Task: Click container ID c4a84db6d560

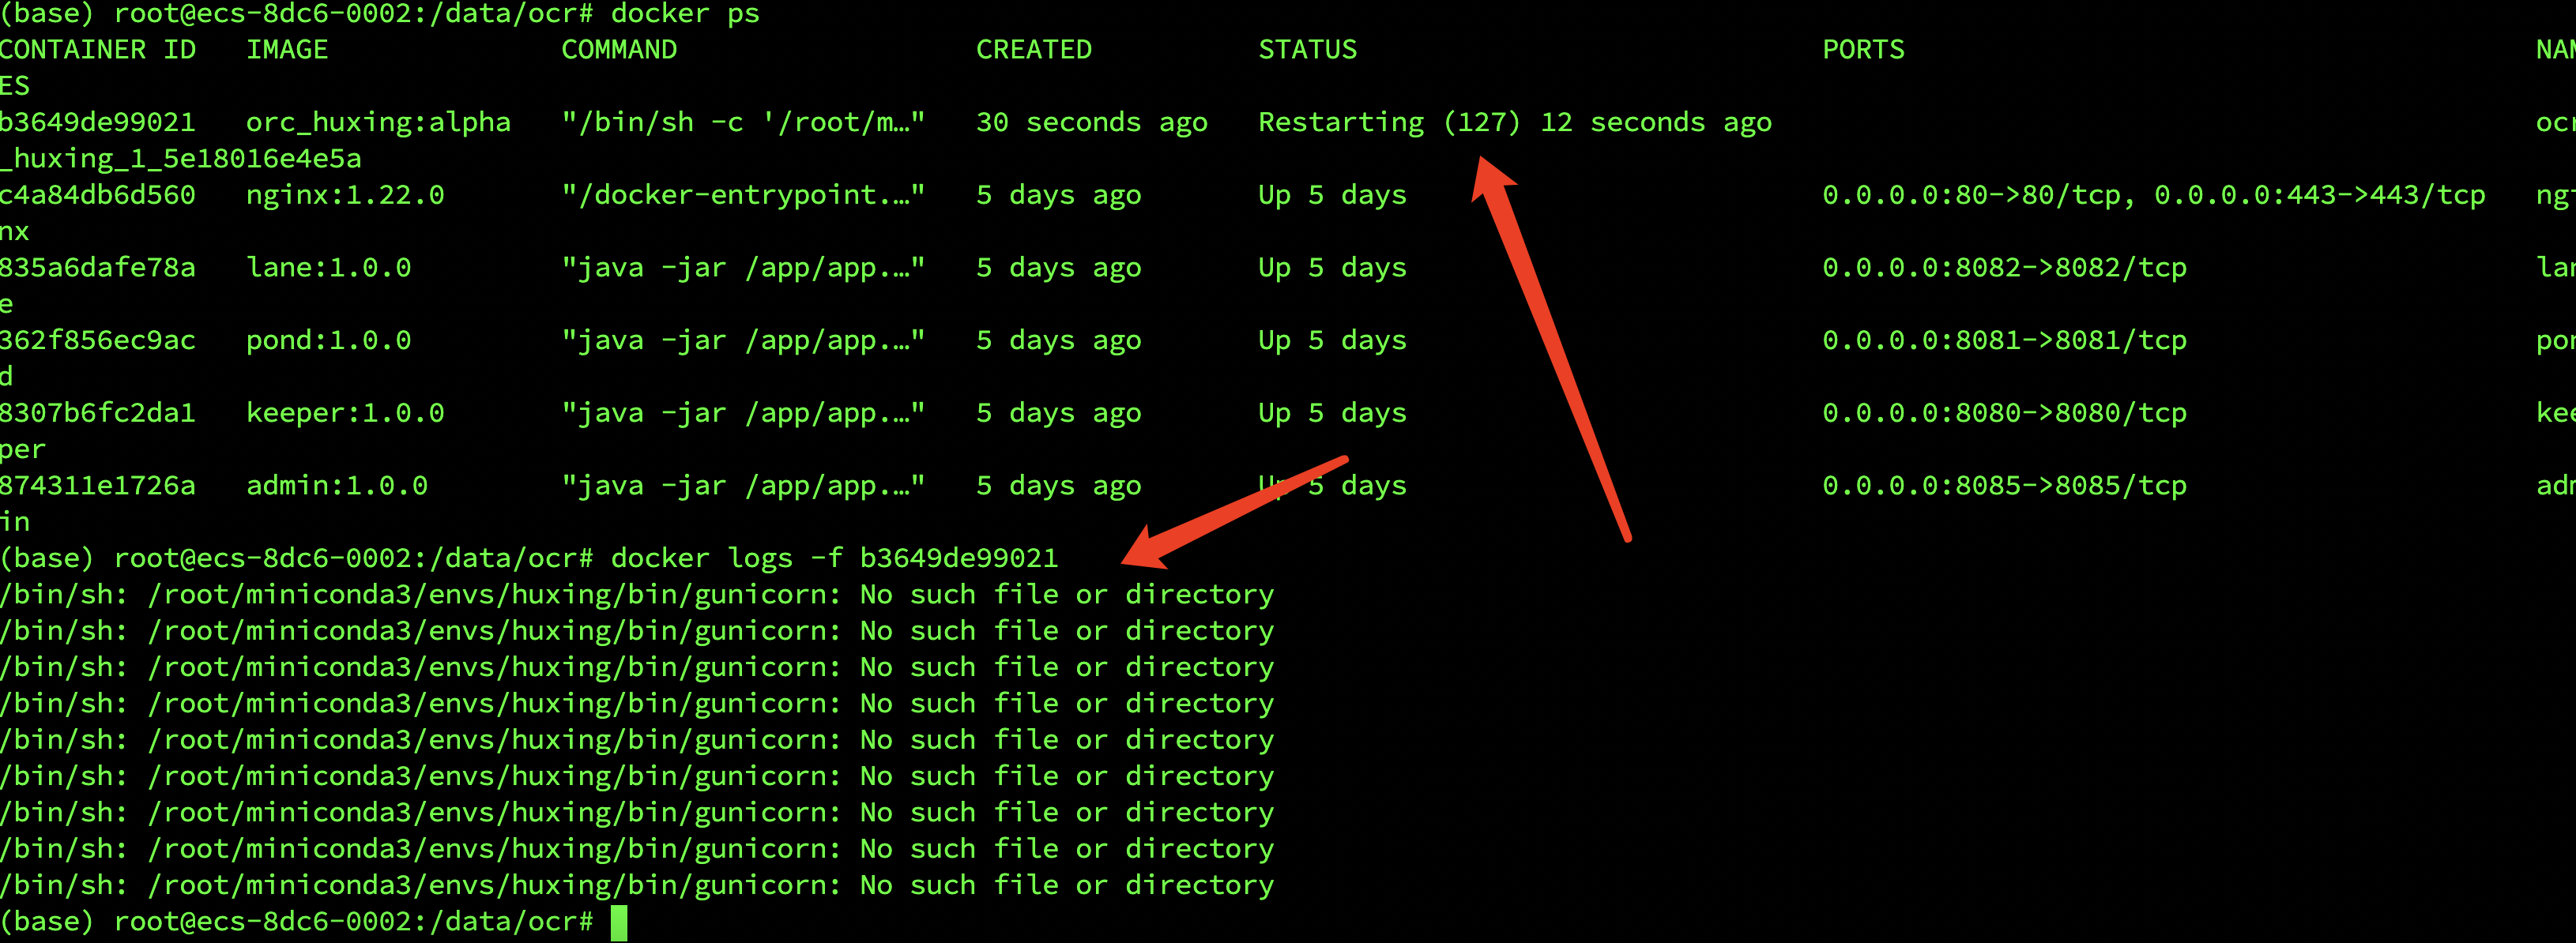Action: 97,195
